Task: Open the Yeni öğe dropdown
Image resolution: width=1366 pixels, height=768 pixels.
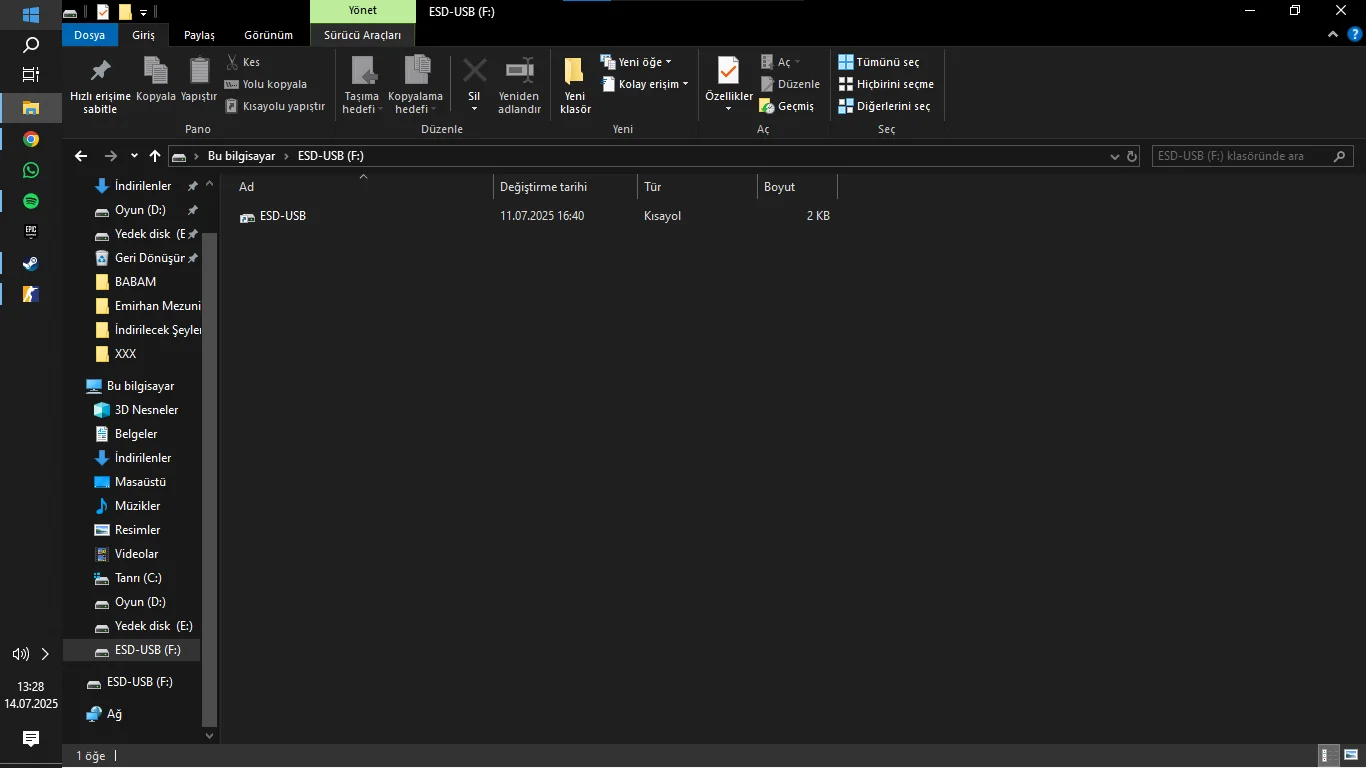Action: coord(636,62)
